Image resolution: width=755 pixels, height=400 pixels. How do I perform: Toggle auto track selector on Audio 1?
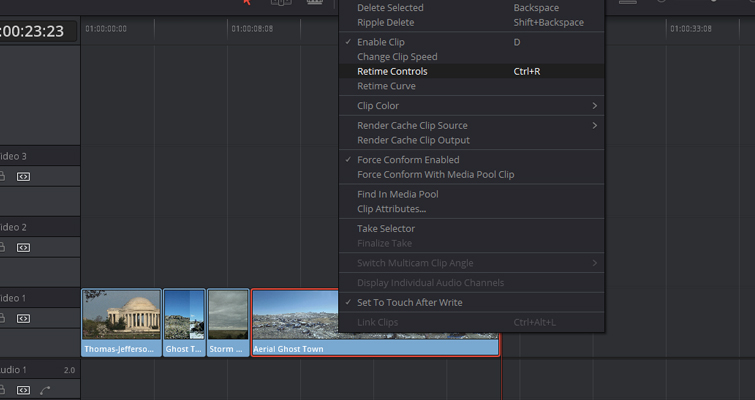[x=23, y=389]
